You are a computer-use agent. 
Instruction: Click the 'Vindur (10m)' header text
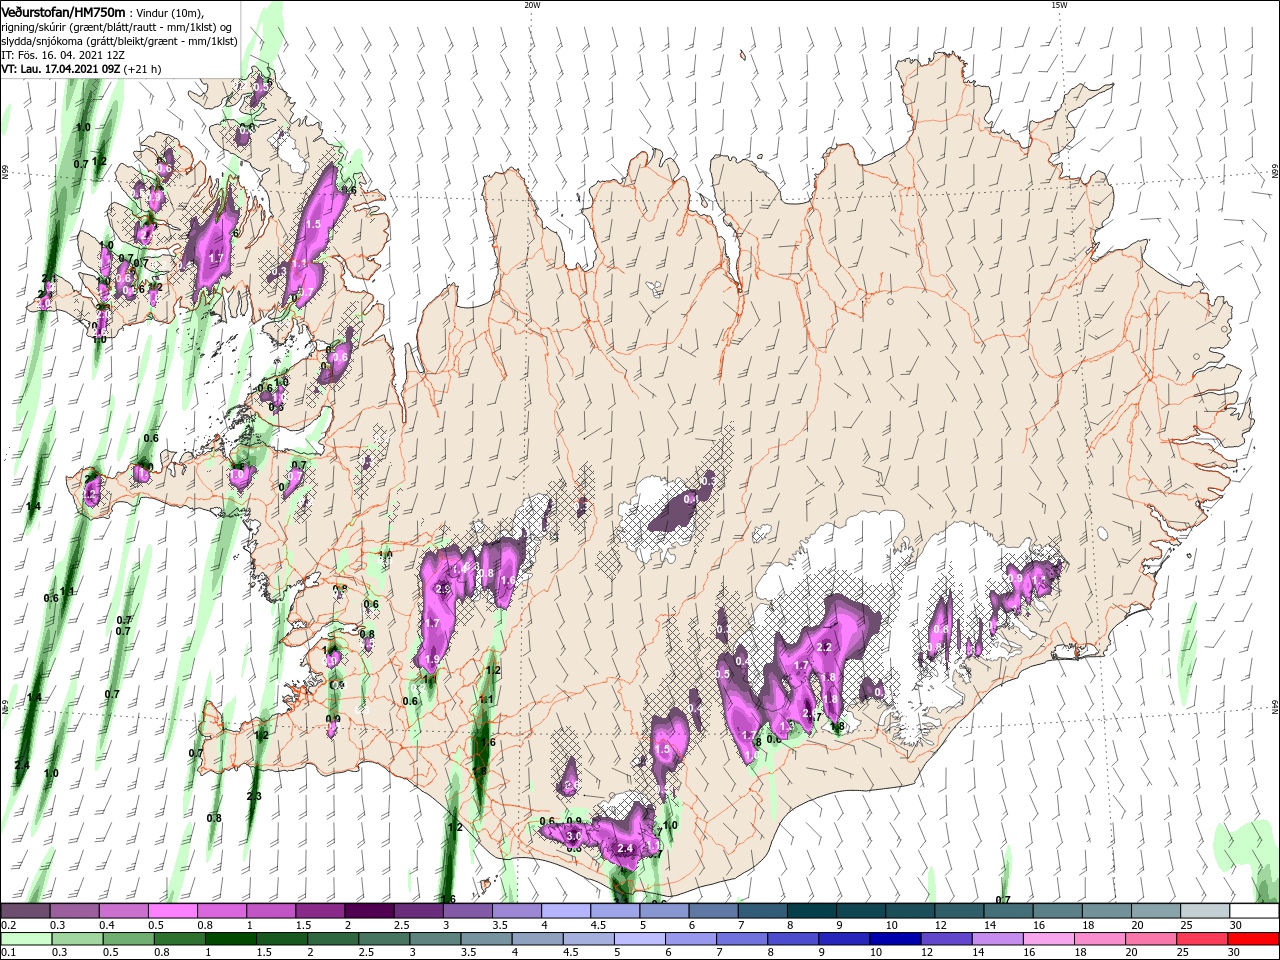click(169, 12)
